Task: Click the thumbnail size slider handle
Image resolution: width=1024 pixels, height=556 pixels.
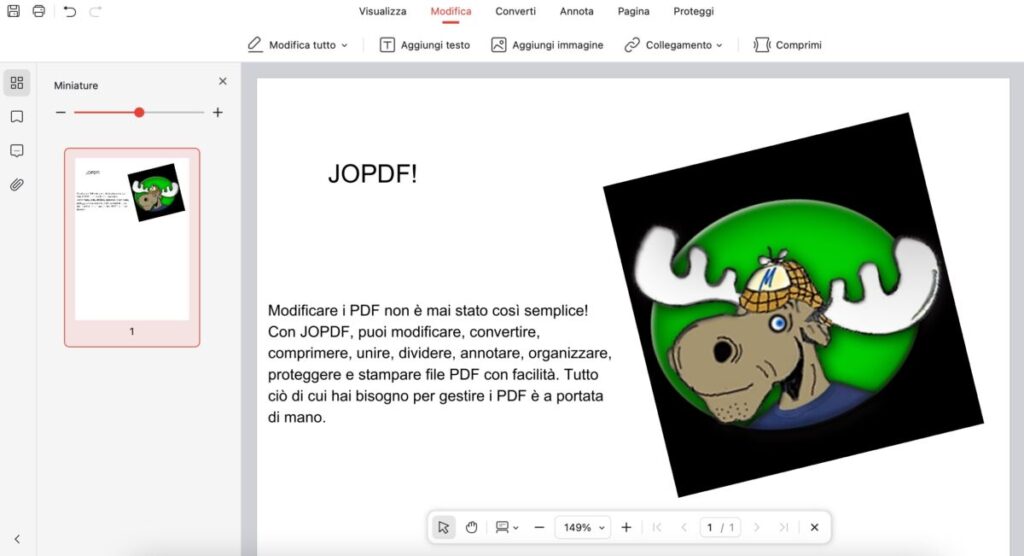Action: [x=139, y=112]
